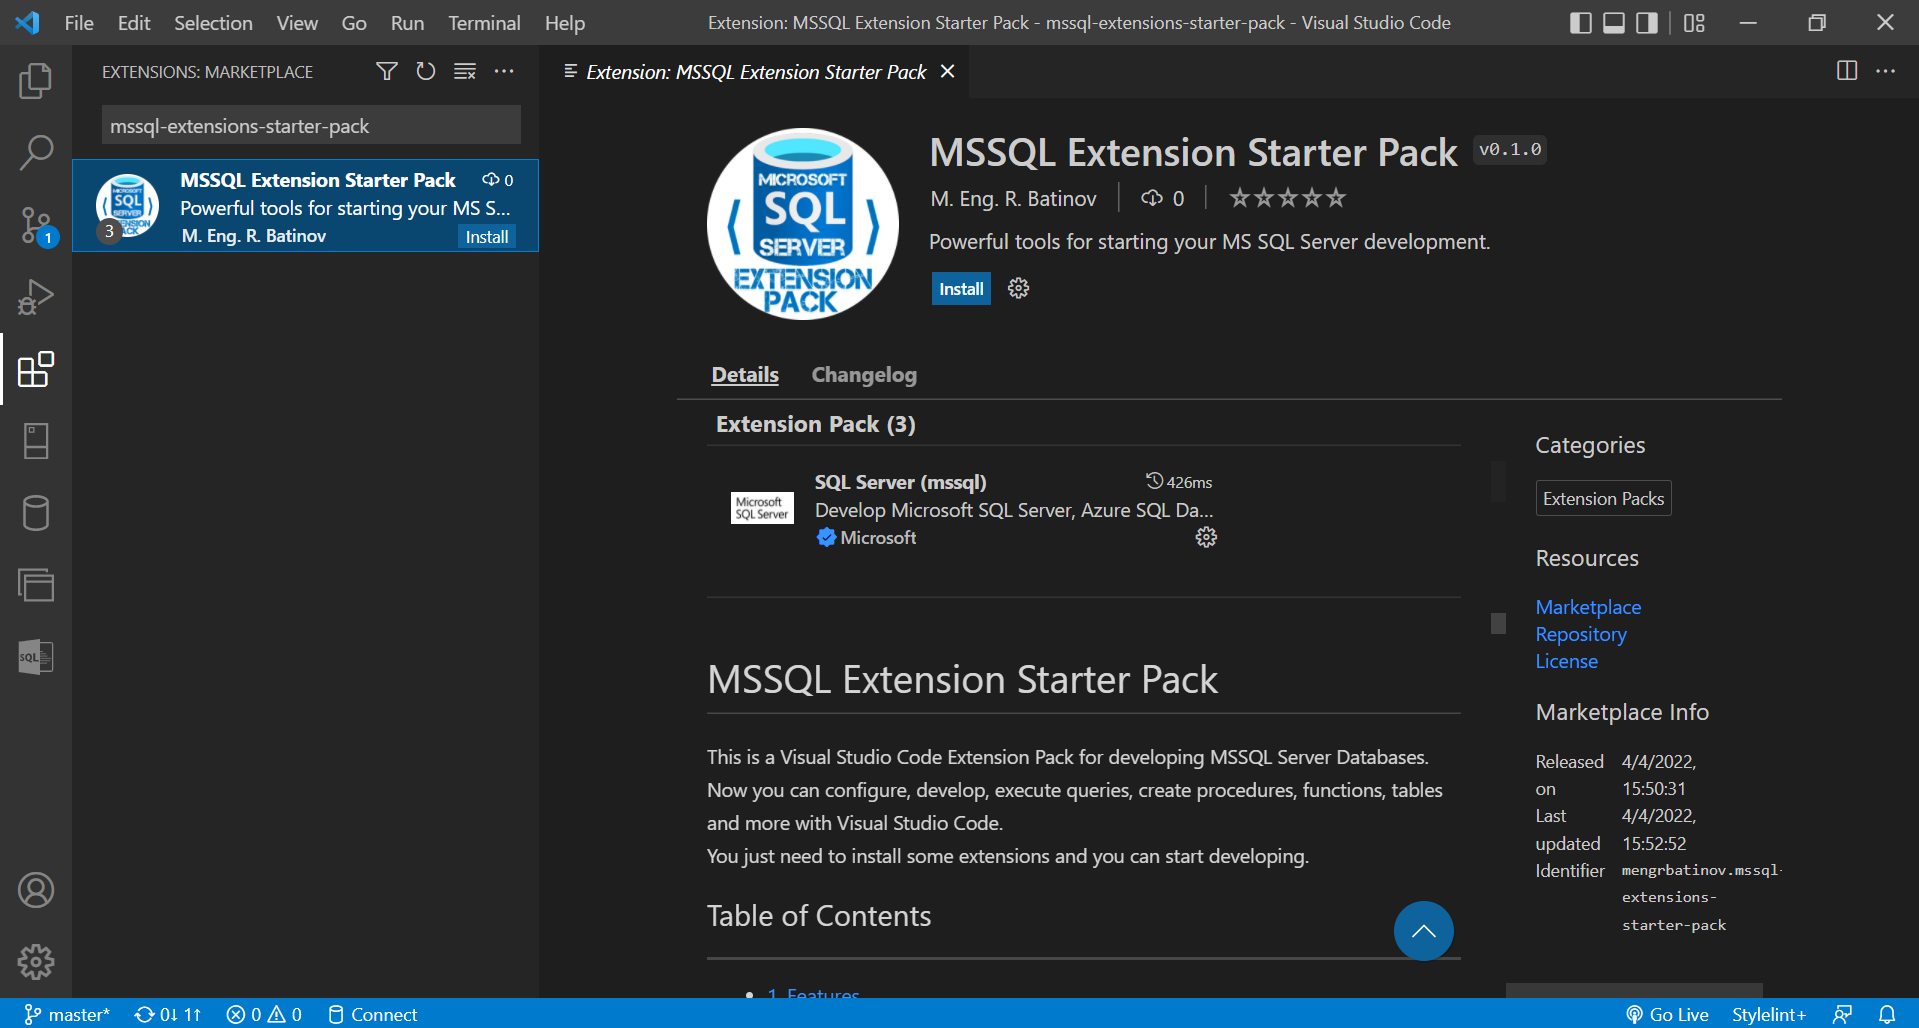Open editor More Actions ellipsis

[1886, 71]
